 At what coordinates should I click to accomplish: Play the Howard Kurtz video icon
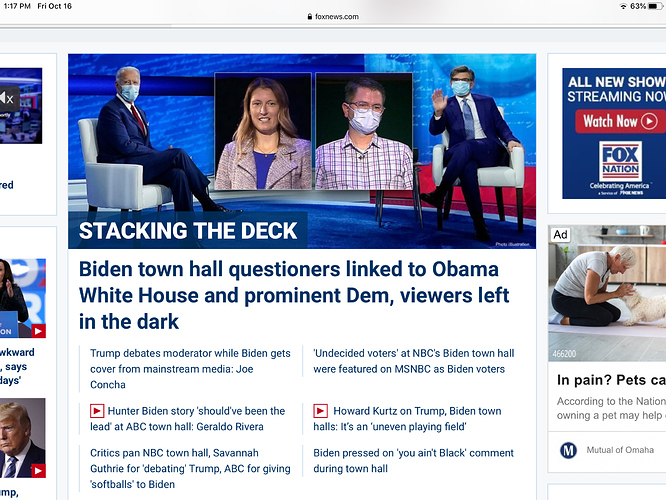click(x=320, y=411)
